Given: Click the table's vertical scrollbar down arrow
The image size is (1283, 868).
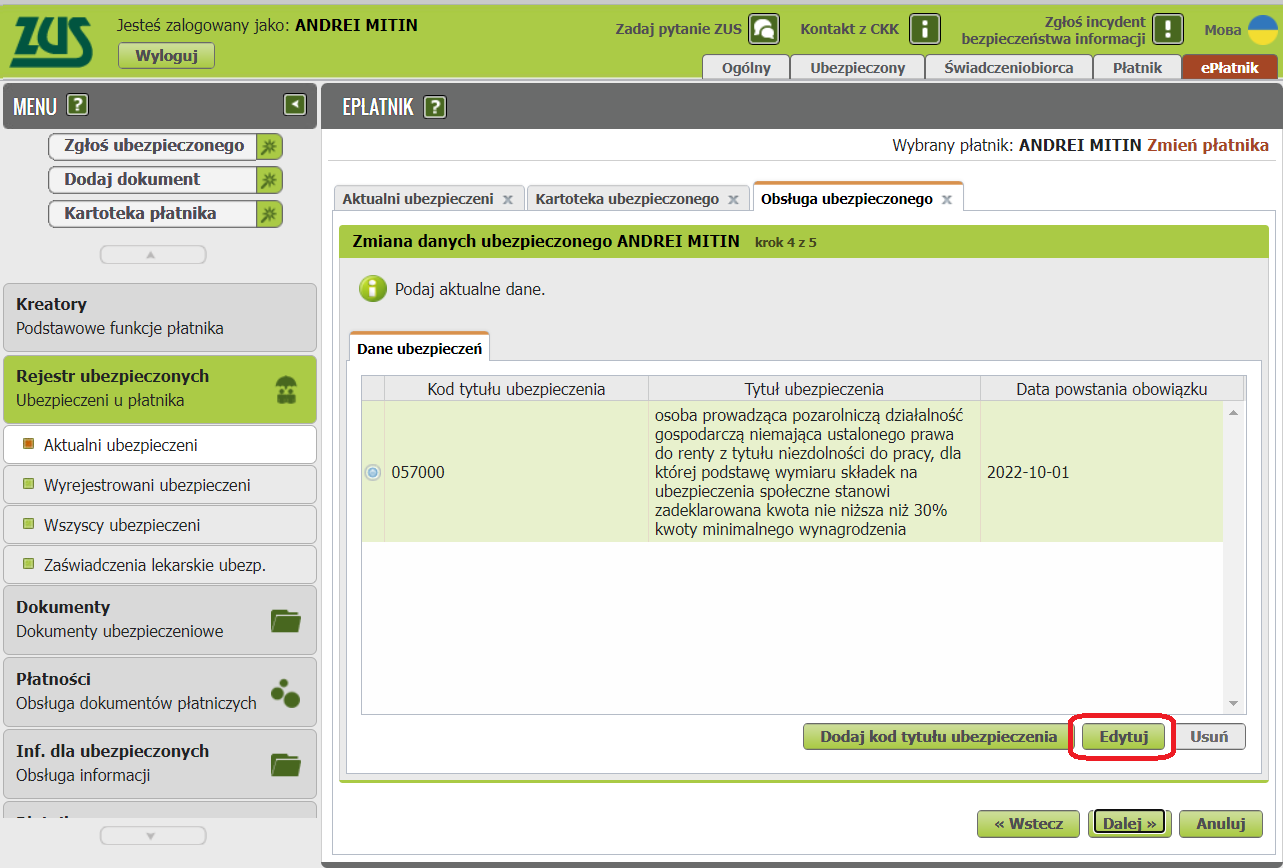Looking at the screenshot, I should tap(1233, 704).
